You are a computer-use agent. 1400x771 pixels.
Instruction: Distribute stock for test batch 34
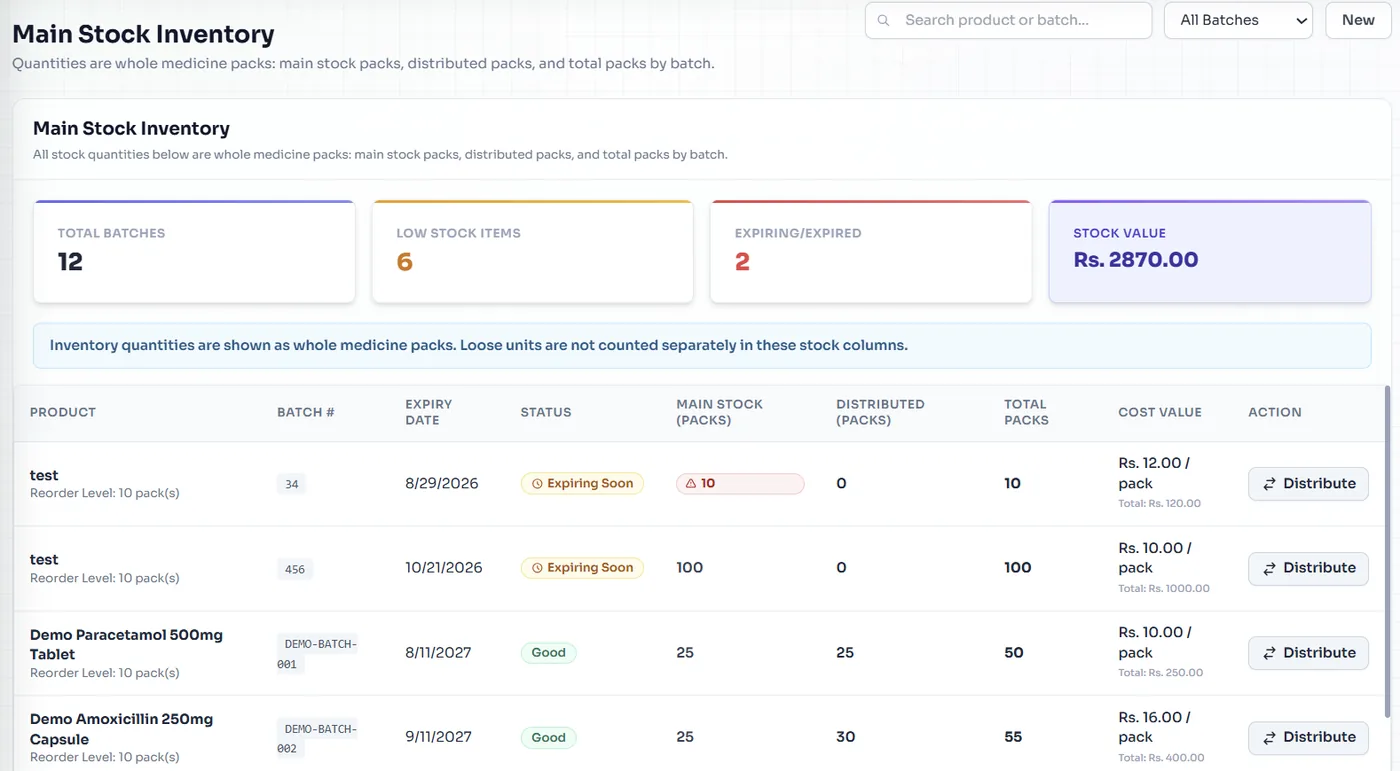pyautogui.click(x=1308, y=484)
